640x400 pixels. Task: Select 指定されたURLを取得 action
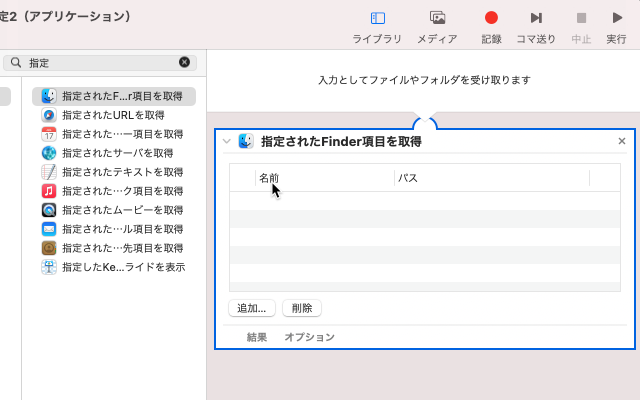click(113, 115)
